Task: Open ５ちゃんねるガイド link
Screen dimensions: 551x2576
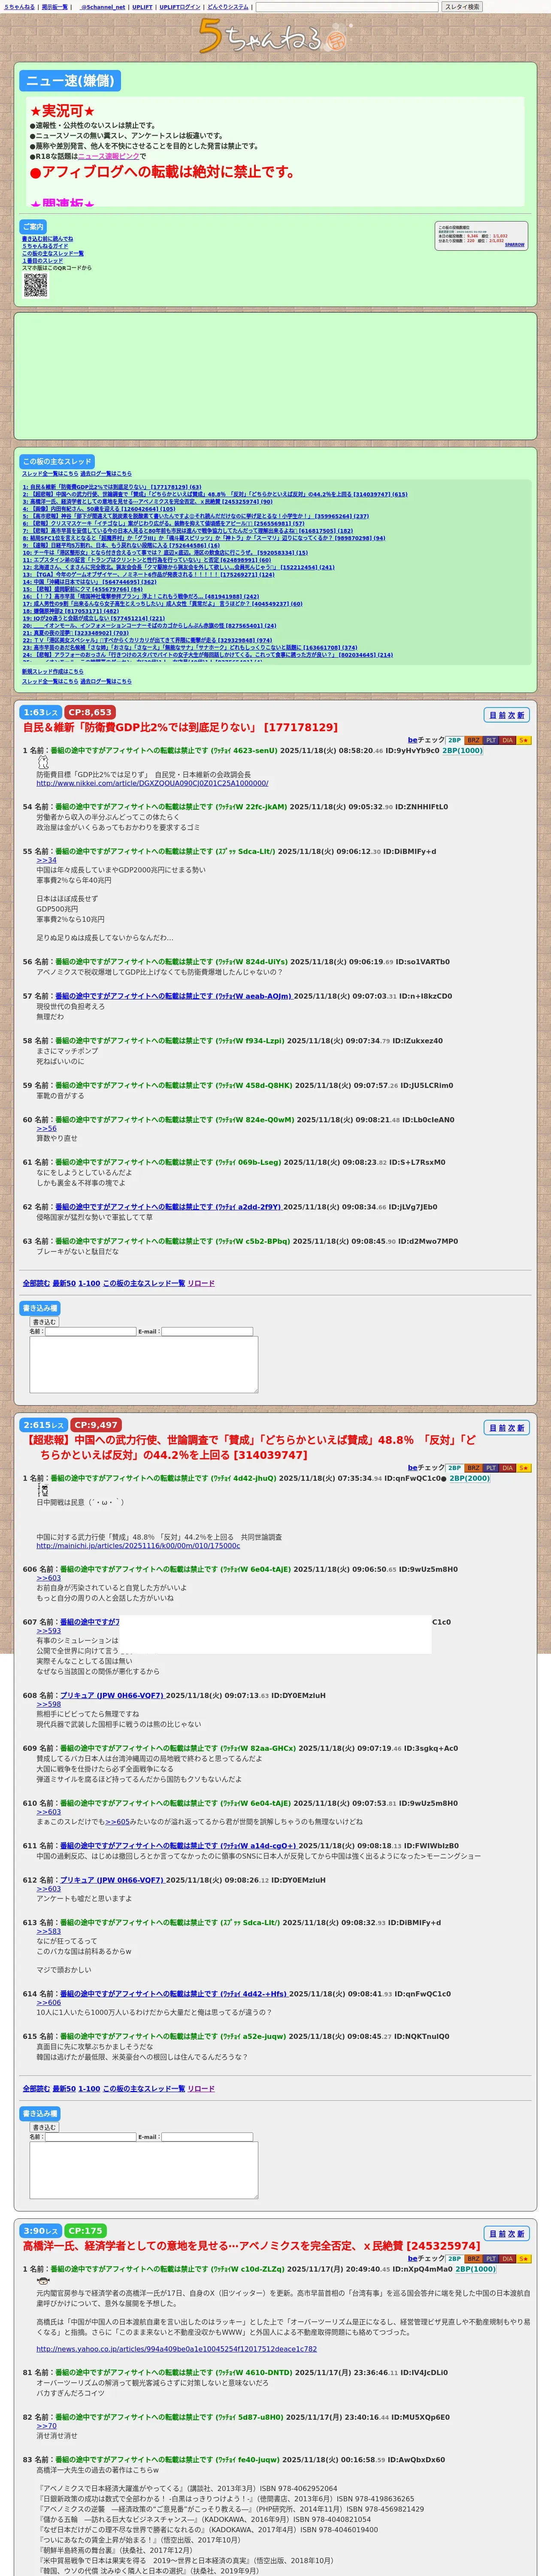Action: pos(45,246)
